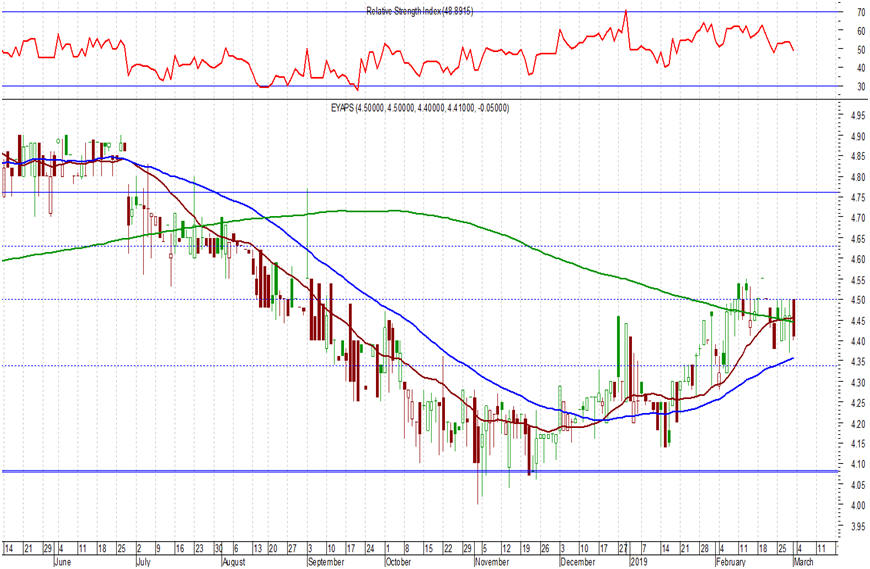This screenshot has width=870, height=569.
Task: Click date label 16 on the time axis
Action: [180, 548]
